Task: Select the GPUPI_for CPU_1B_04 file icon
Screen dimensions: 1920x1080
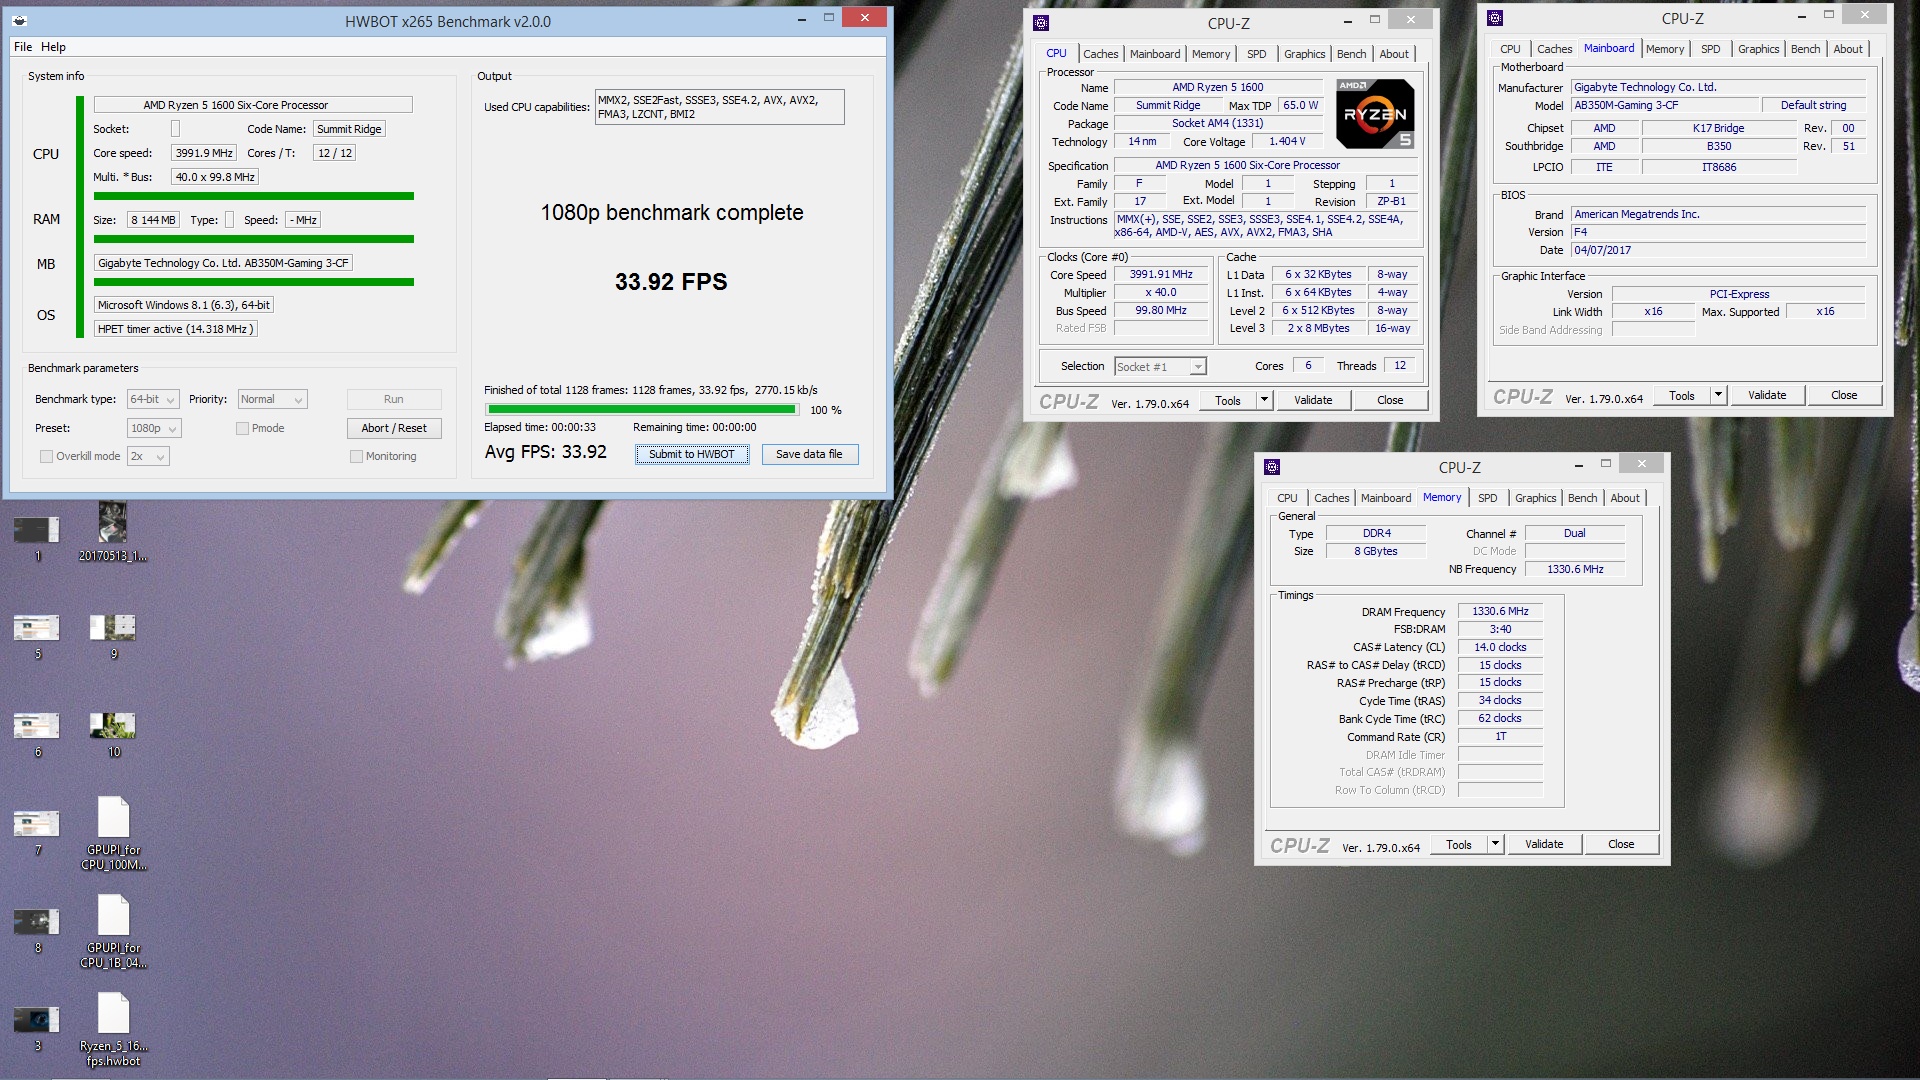Action: coord(113,931)
